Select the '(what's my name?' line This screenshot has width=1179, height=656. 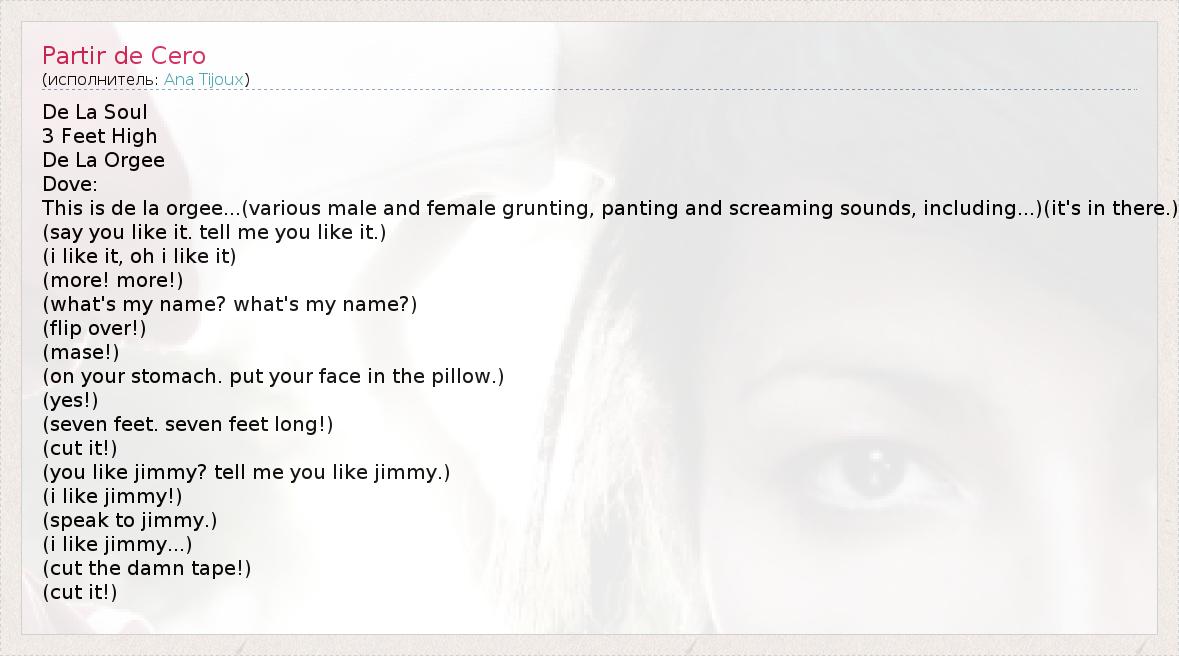click(x=230, y=304)
